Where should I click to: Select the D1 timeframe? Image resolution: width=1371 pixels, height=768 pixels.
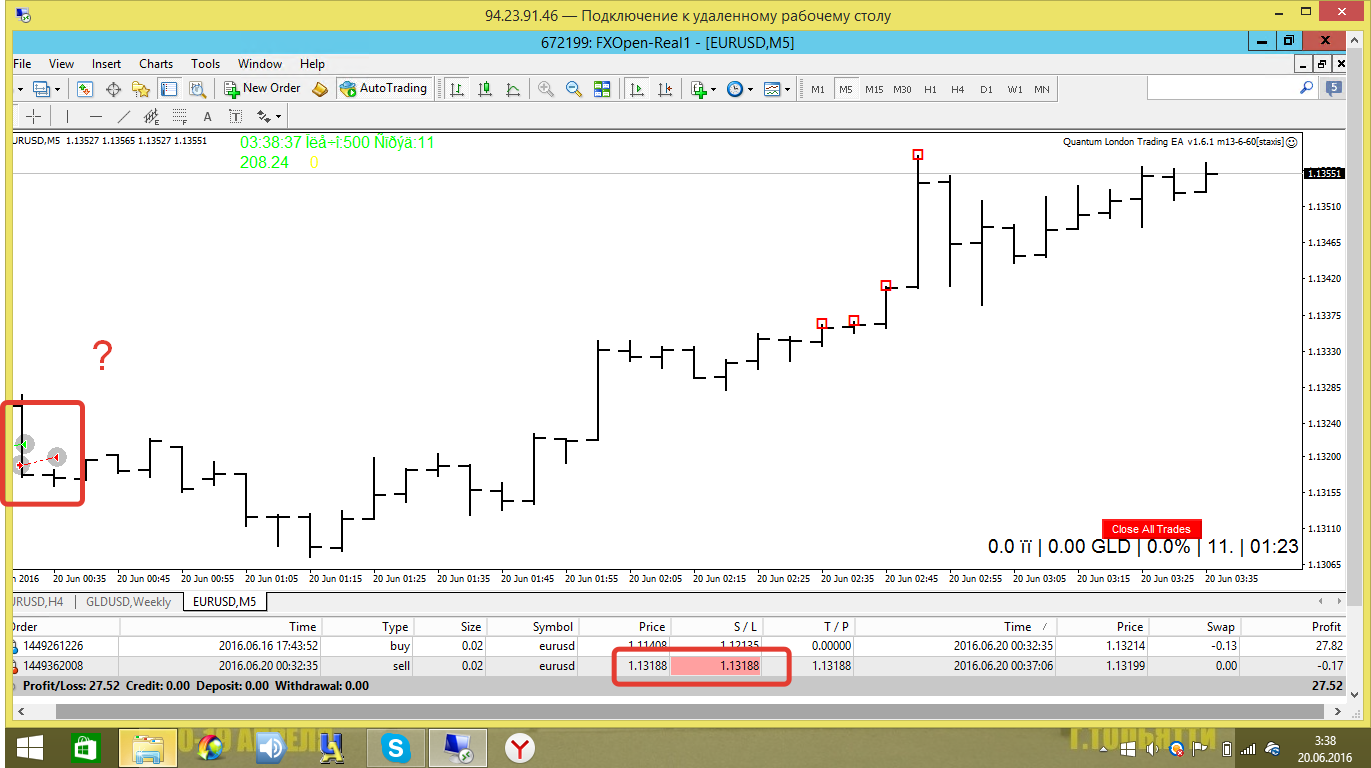click(x=986, y=89)
